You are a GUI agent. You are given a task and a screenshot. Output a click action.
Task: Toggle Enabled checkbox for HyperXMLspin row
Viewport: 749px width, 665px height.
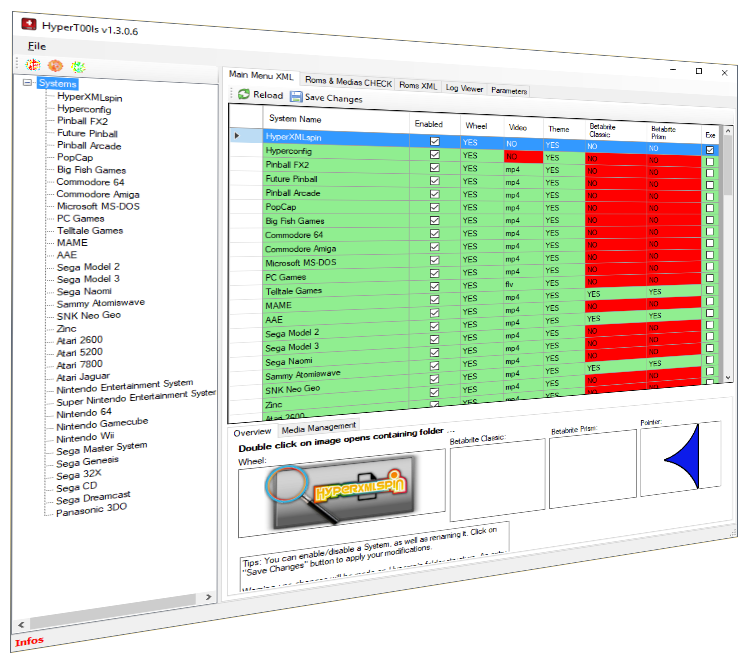[434, 141]
